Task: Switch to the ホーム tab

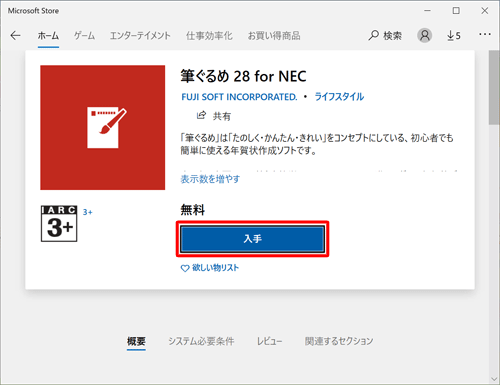Action: 48,36
